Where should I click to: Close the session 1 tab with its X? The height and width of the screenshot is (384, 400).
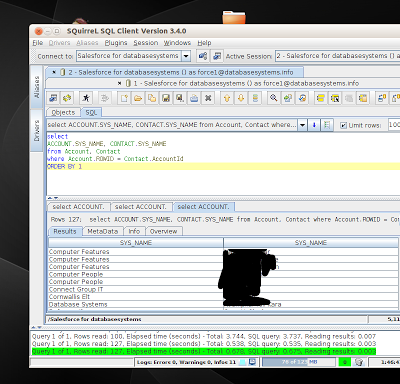(119, 83)
